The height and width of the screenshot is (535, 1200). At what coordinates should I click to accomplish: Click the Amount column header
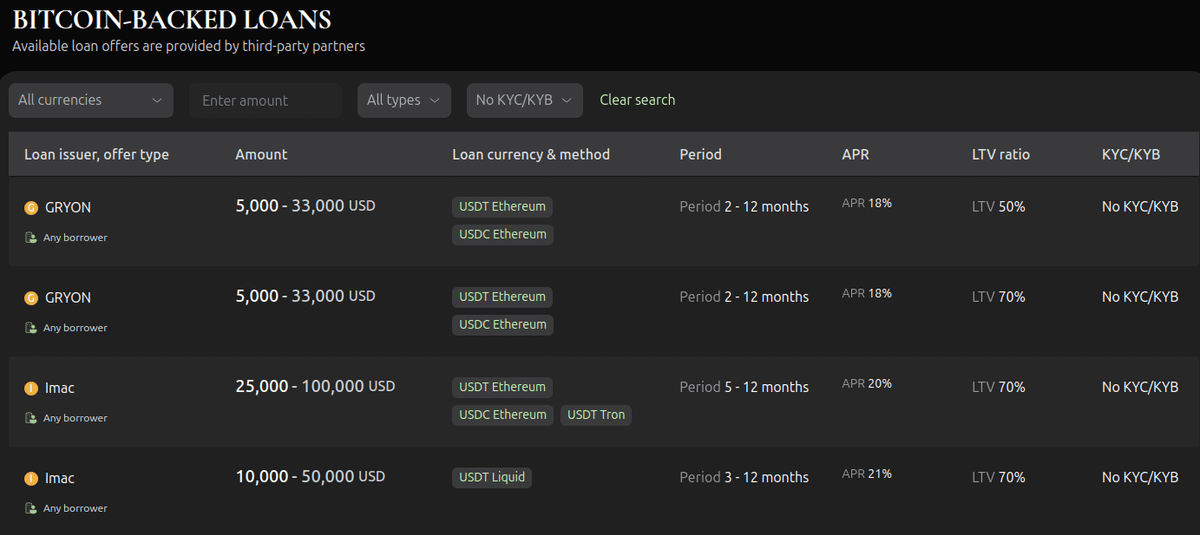coord(261,154)
